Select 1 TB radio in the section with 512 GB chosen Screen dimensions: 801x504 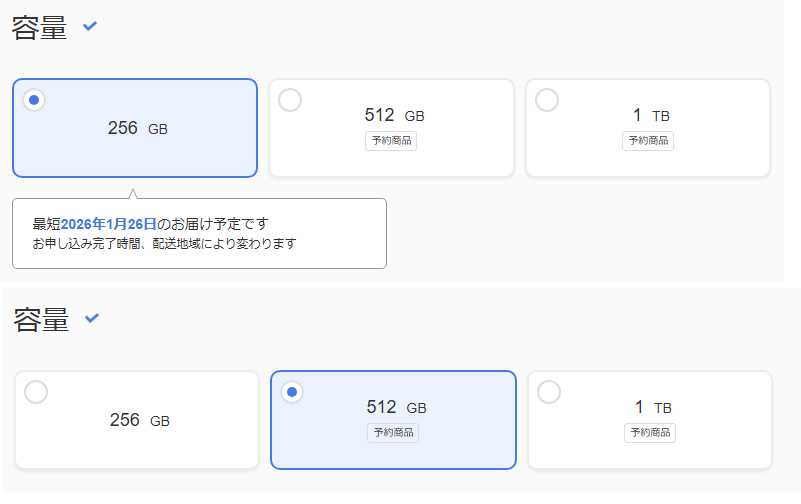(549, 392)
